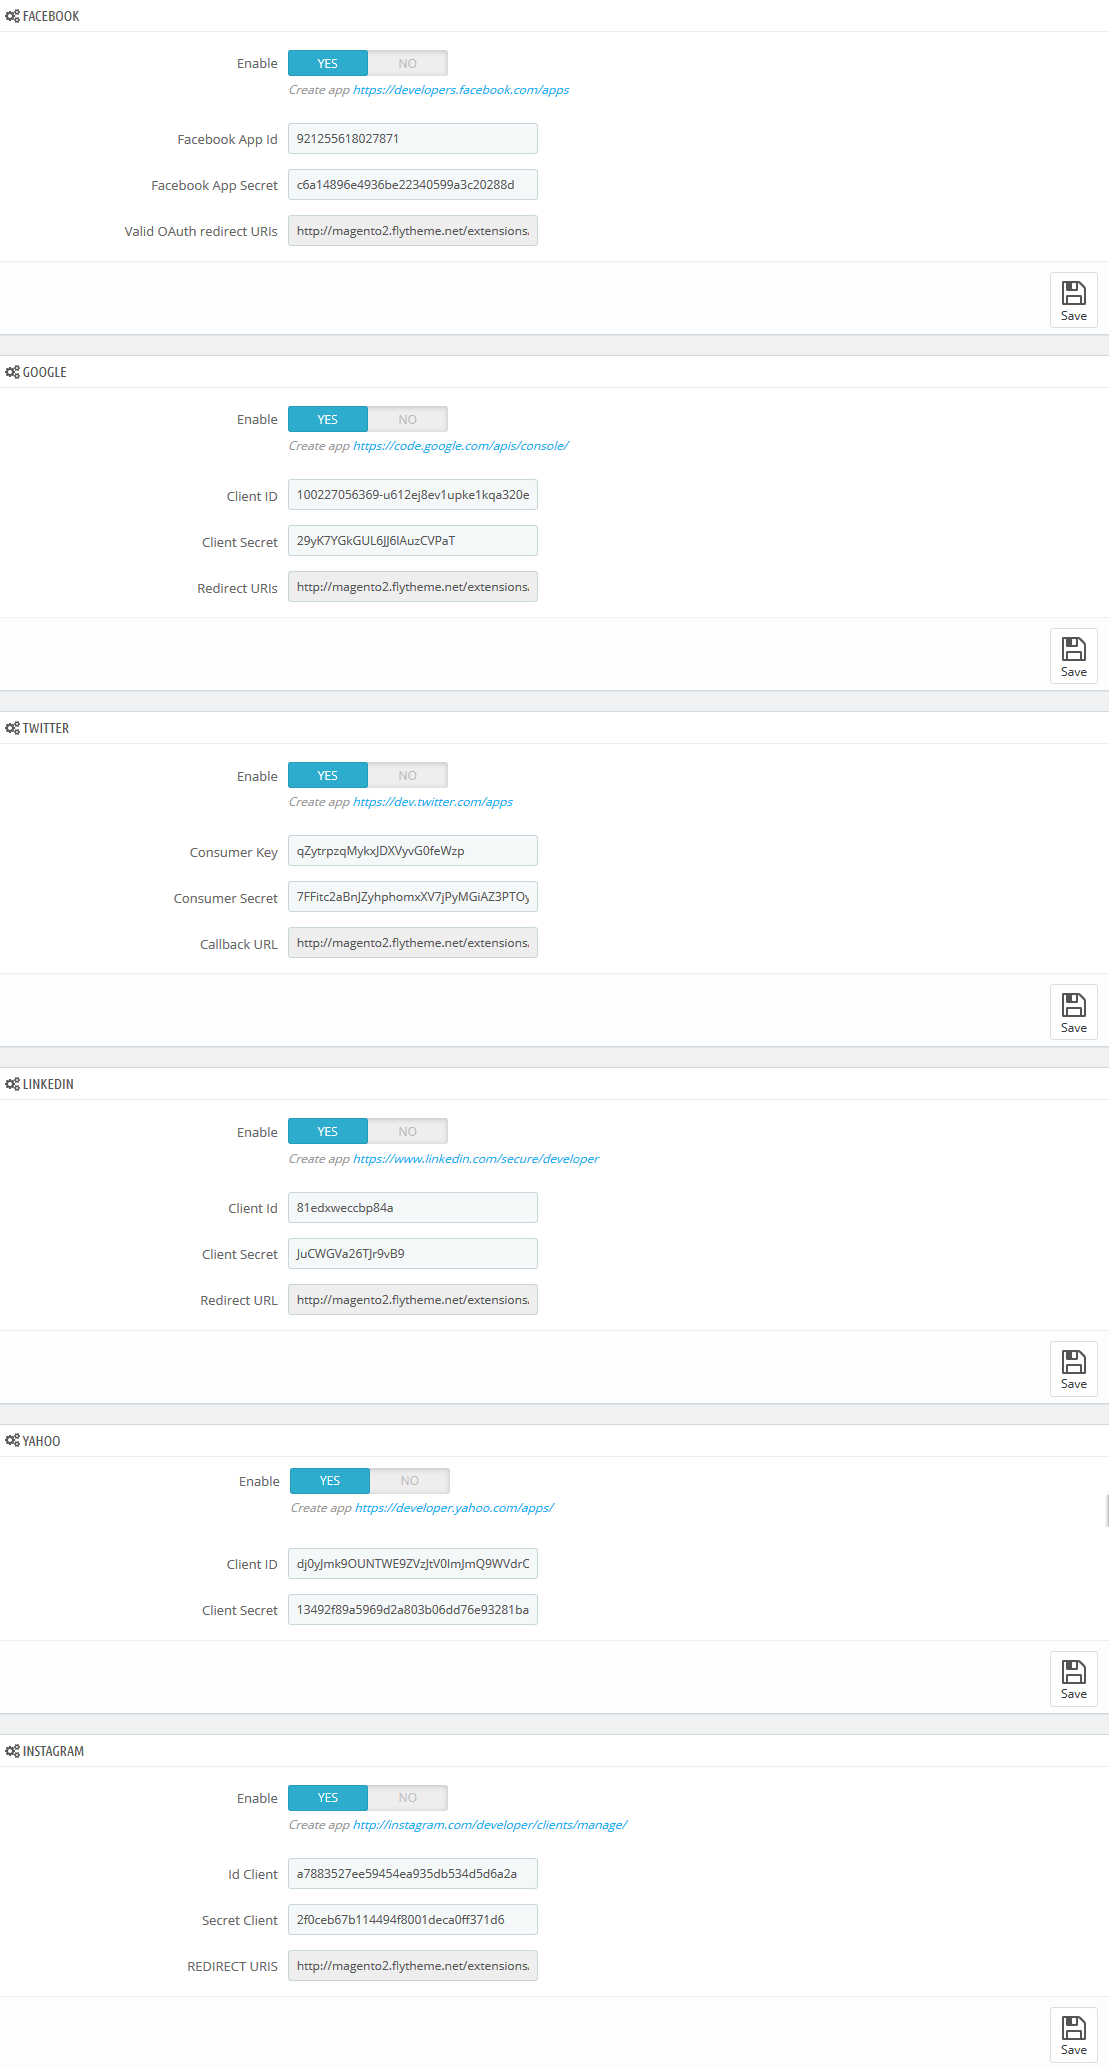1109x2067 pixels.
Task: Set Instagram Enable to NO
Action: [408, 1797]
